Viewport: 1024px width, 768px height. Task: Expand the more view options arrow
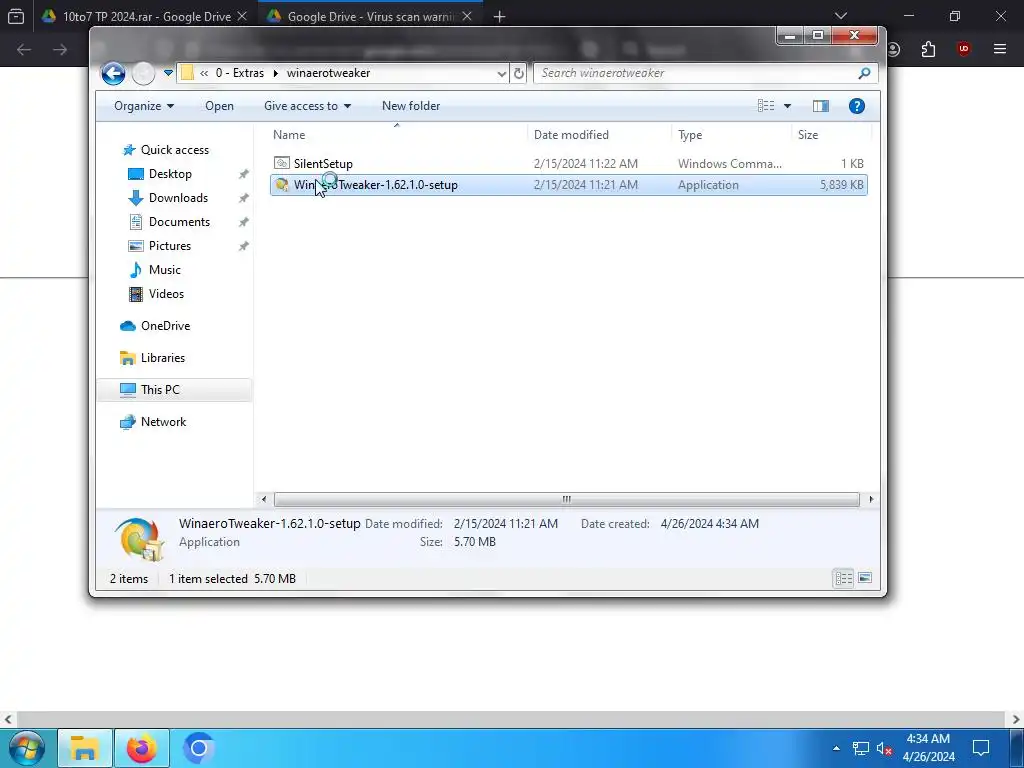click(787, 106)
